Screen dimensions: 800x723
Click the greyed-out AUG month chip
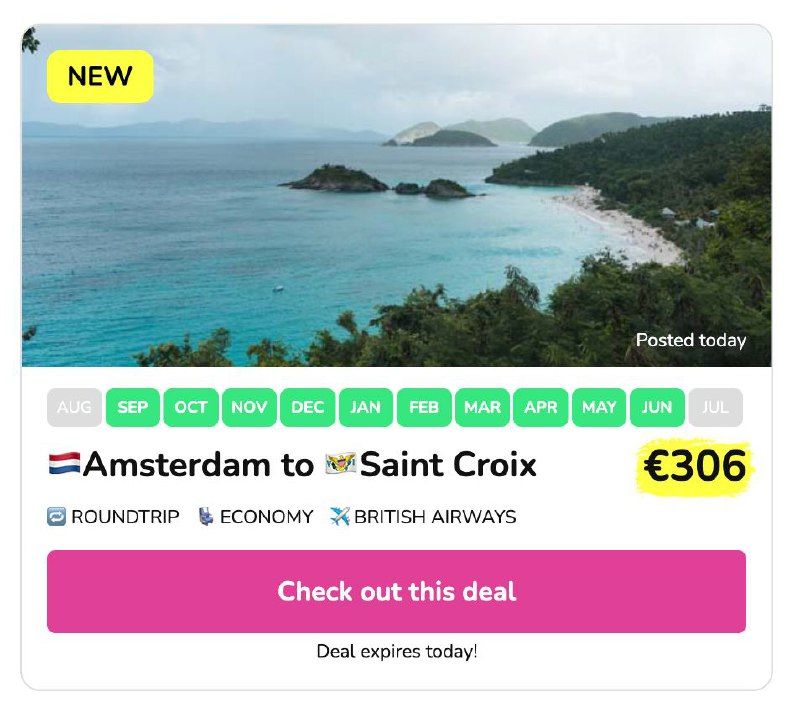pos(74,407)
